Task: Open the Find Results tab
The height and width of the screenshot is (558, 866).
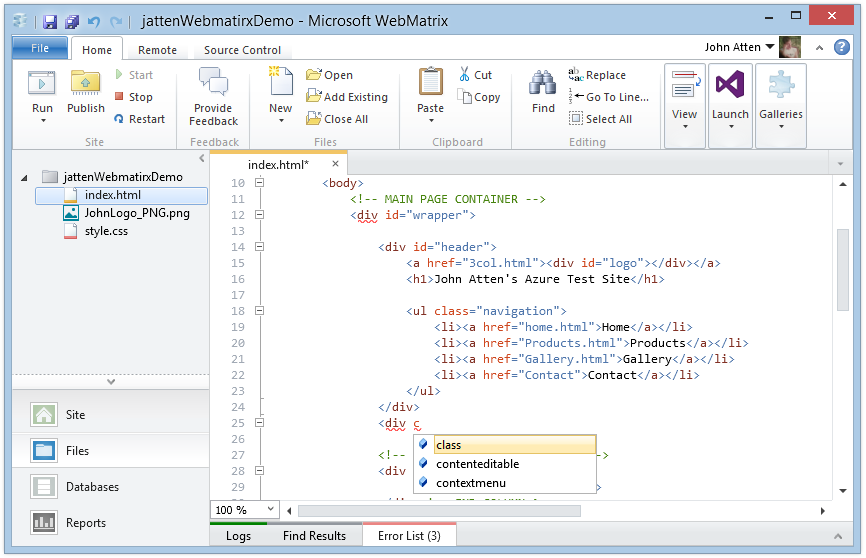Action: click(x=314, y=535)
